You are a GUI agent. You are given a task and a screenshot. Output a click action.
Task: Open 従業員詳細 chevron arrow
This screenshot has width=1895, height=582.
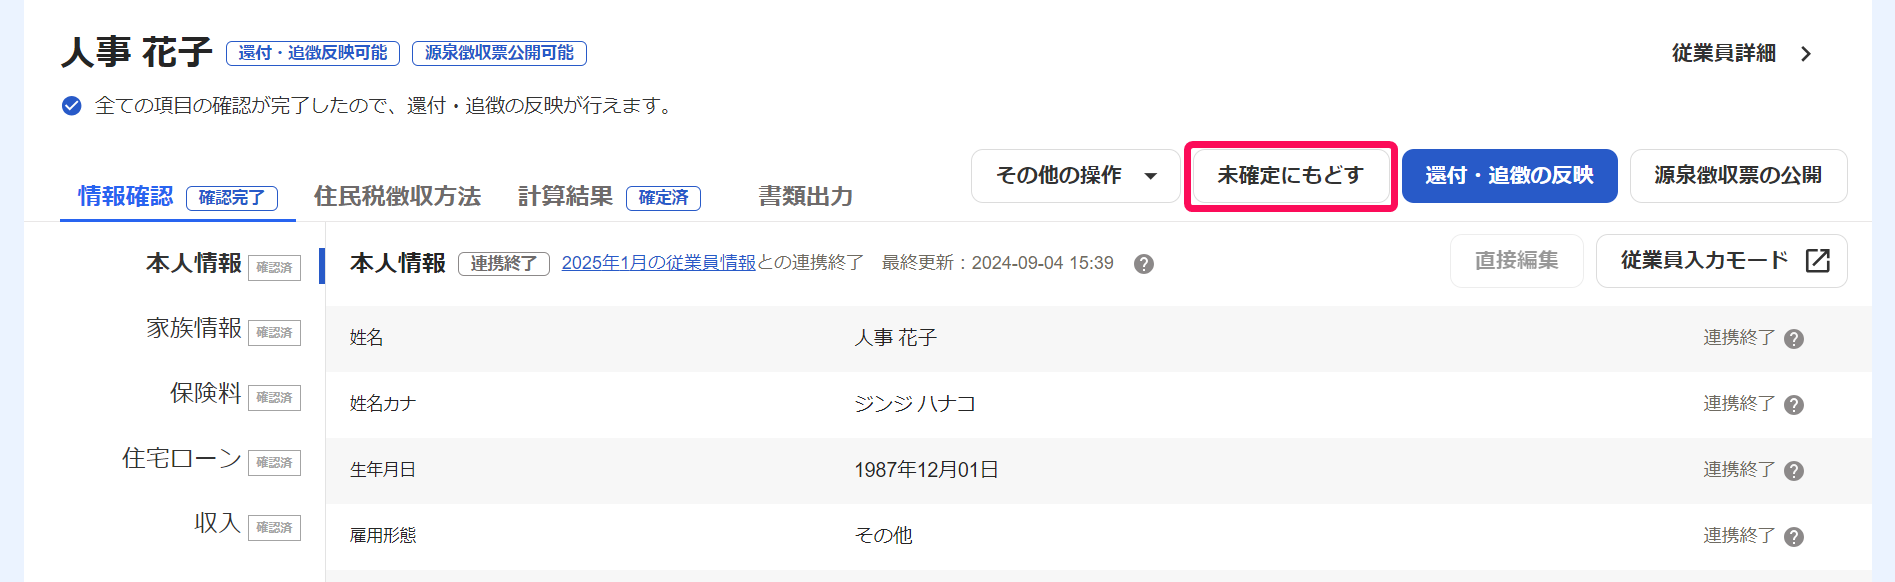pyautogui.click(x=1806, y=54)
